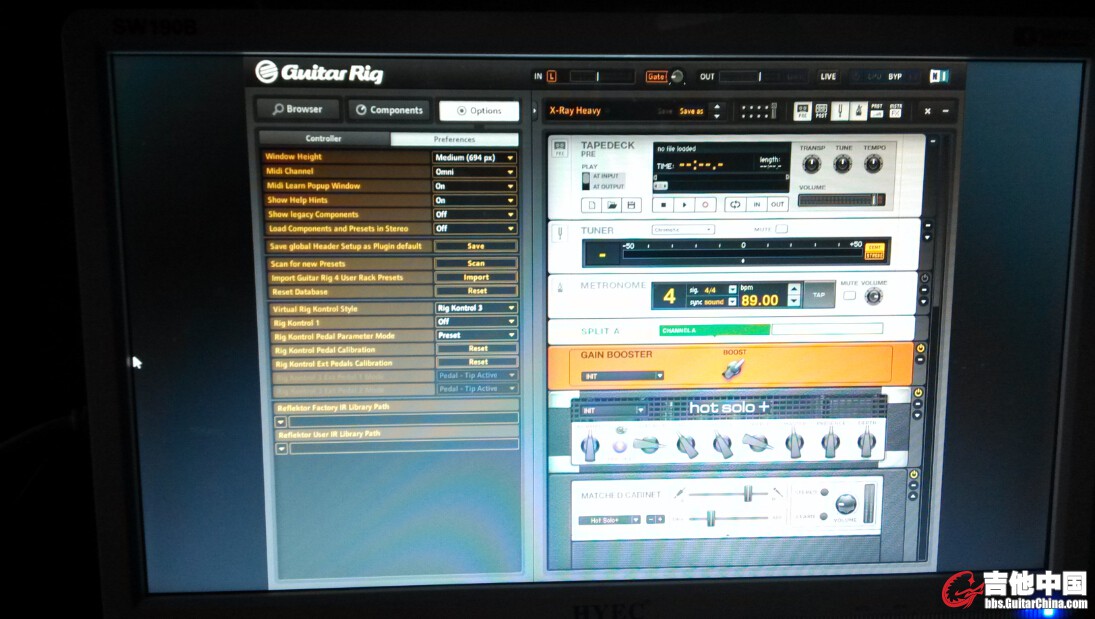Image resolution: width=1095 pixels, height=619 pixels.
Task: Click Save as for the preset
Action: coord(691,111)
